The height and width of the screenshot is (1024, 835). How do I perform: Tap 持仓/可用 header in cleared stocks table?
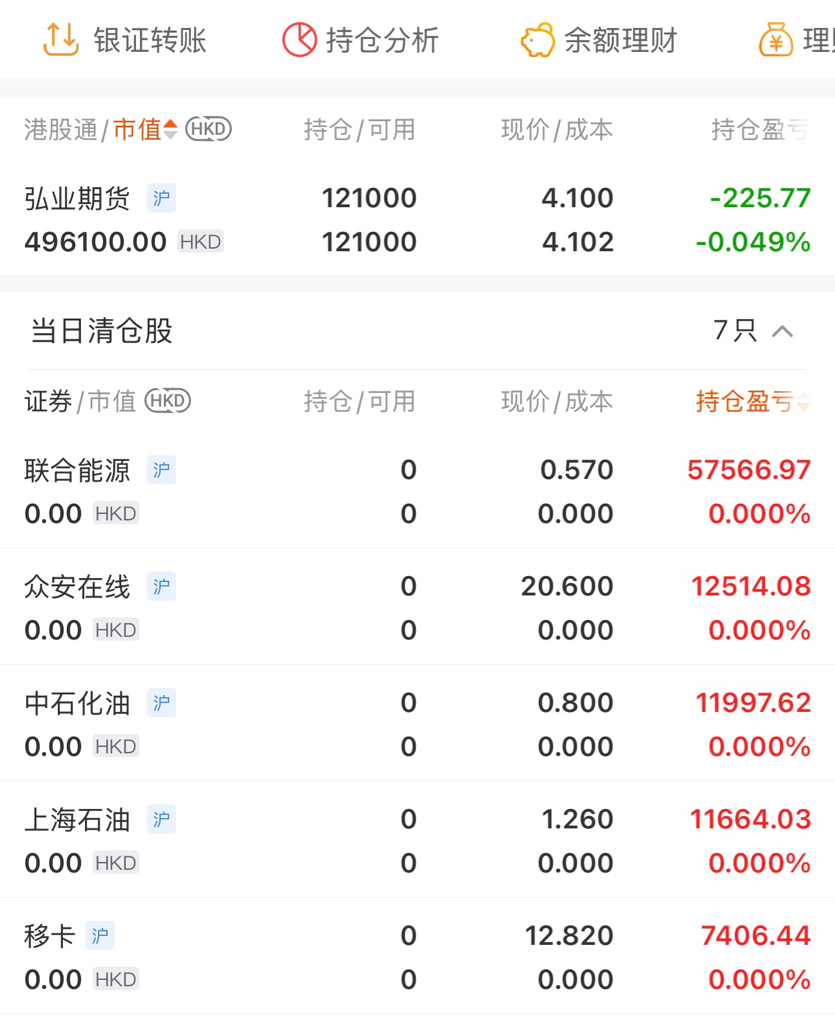click(x=360, y=401)
